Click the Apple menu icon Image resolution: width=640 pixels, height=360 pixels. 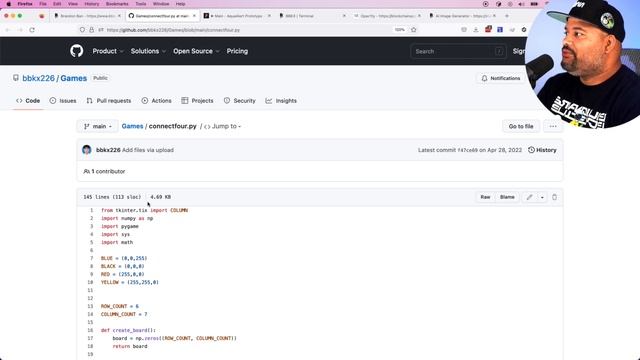pos(9,4)
